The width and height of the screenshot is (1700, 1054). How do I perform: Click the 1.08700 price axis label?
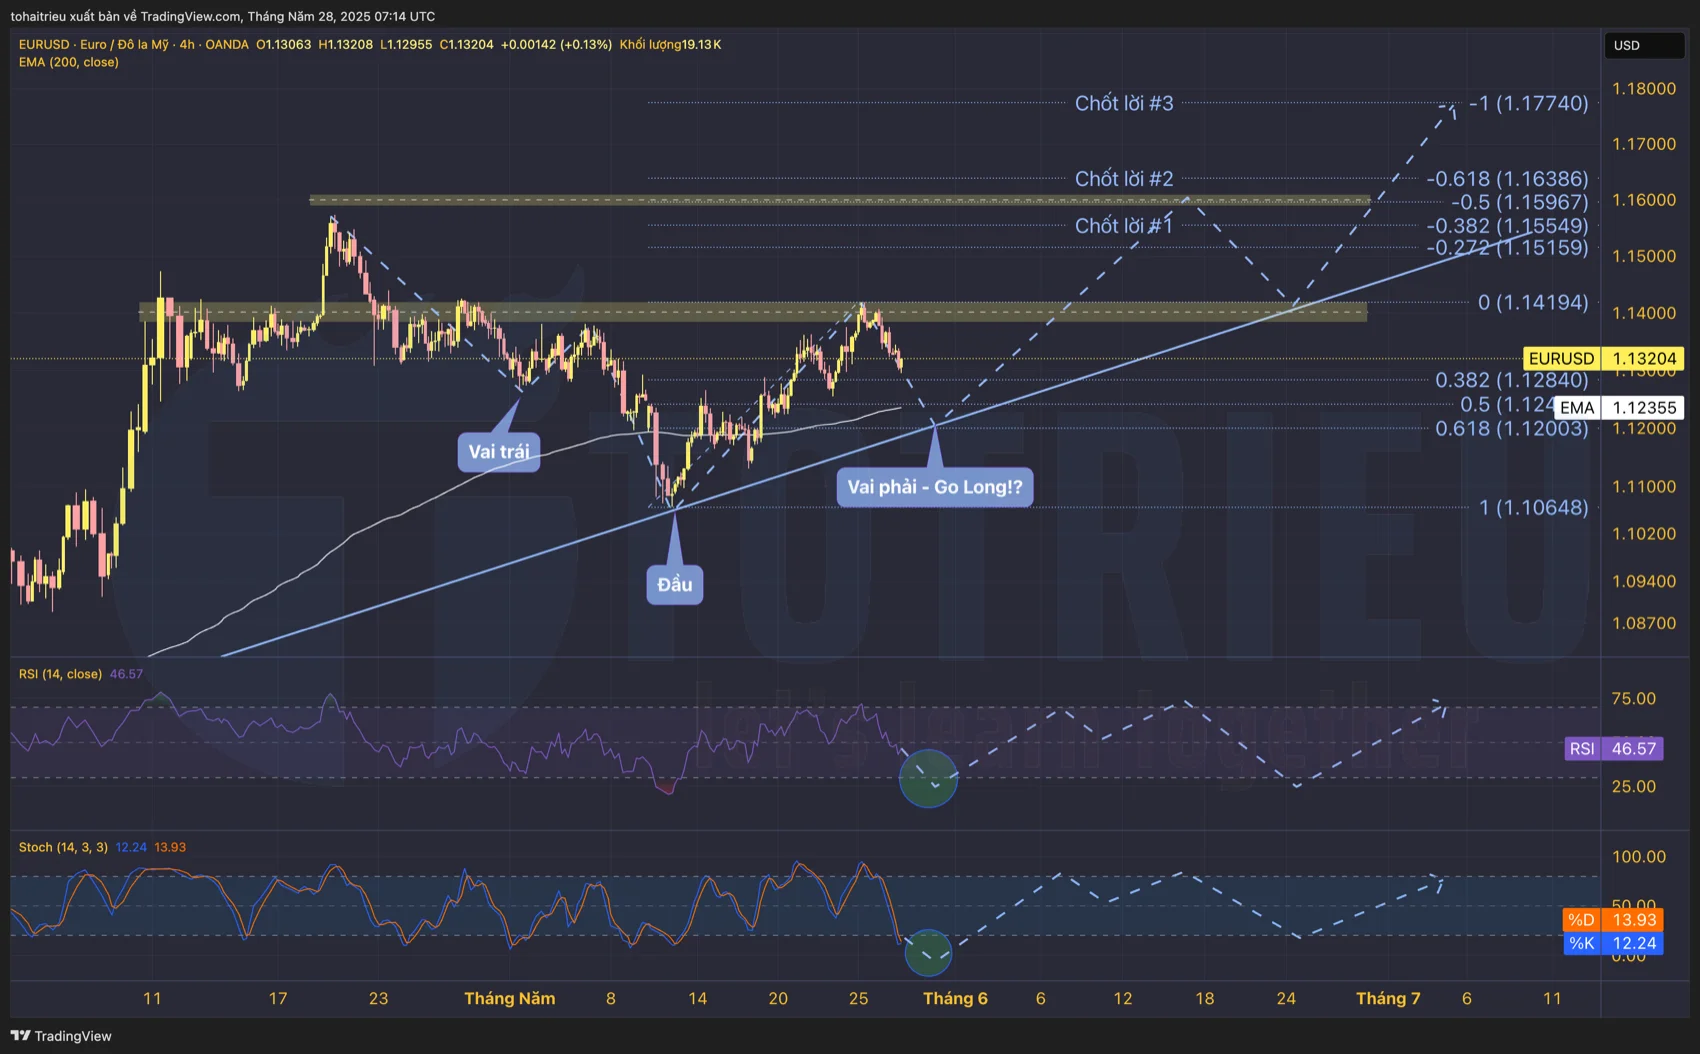pos(1644,623)
